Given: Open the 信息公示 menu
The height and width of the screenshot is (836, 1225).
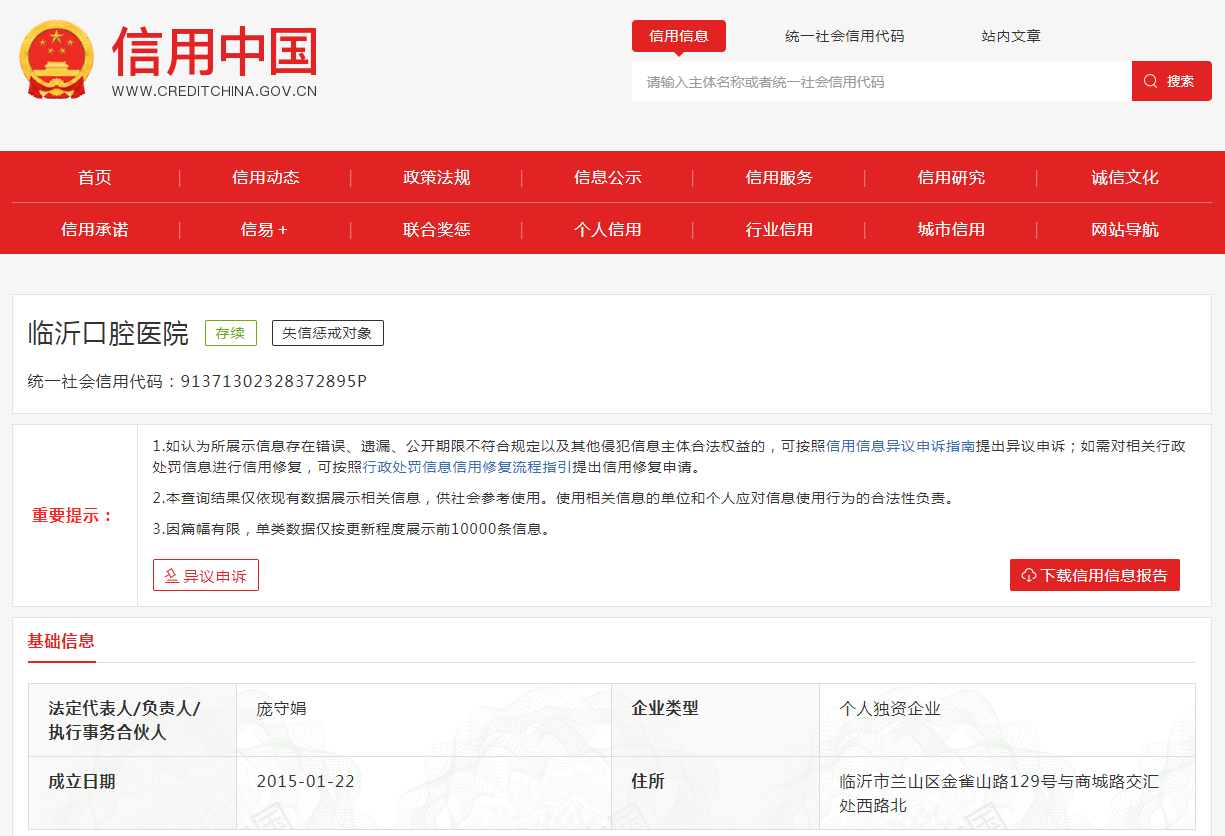Looking at the screenshot, I should point(608,178).
